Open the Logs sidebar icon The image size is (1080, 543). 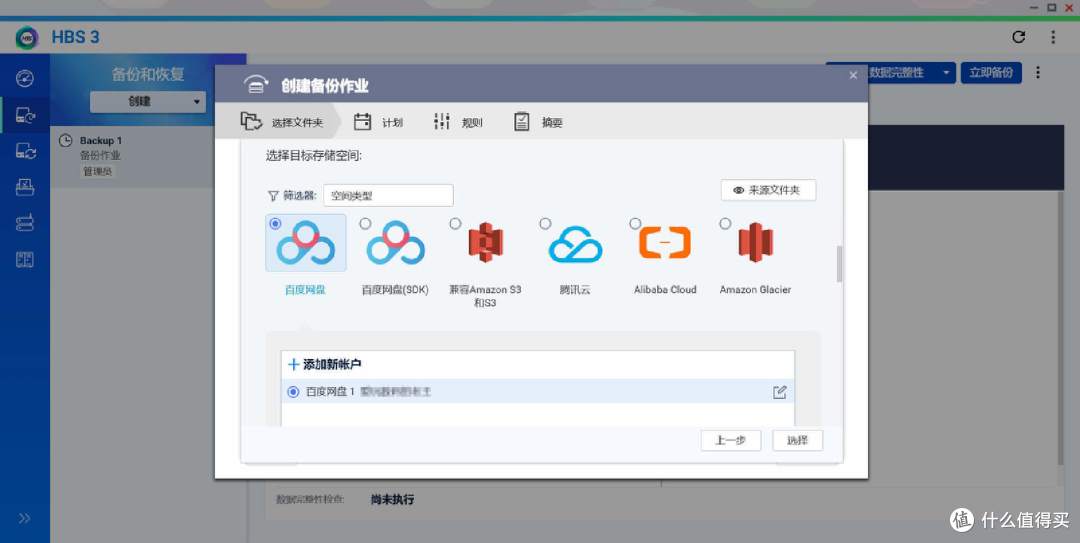click(x=25, y=259)
